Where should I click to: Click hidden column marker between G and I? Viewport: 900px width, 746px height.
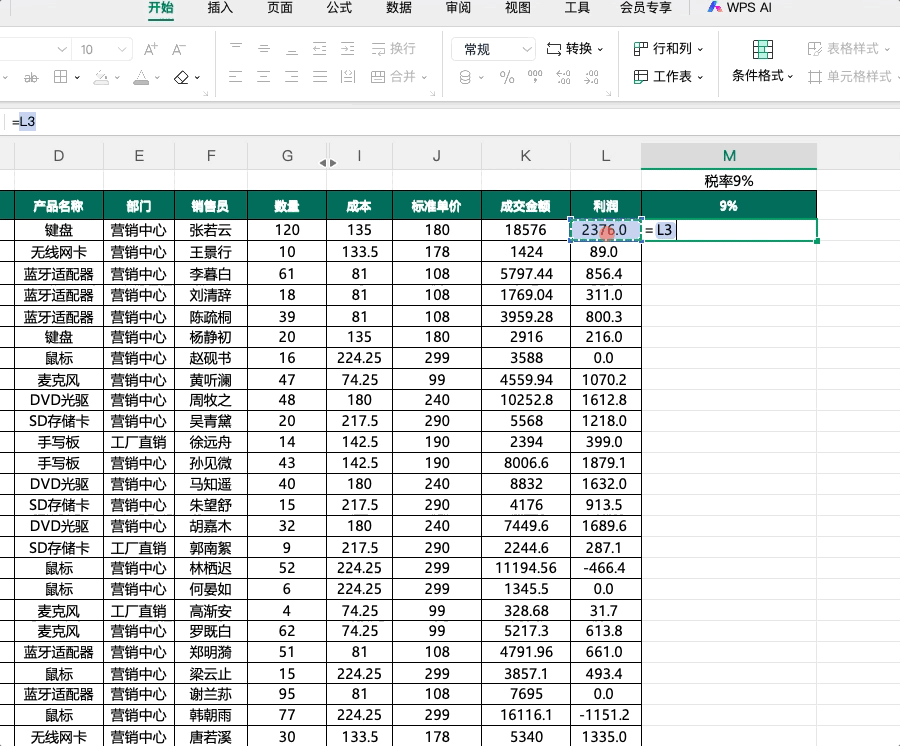[328, 163]
